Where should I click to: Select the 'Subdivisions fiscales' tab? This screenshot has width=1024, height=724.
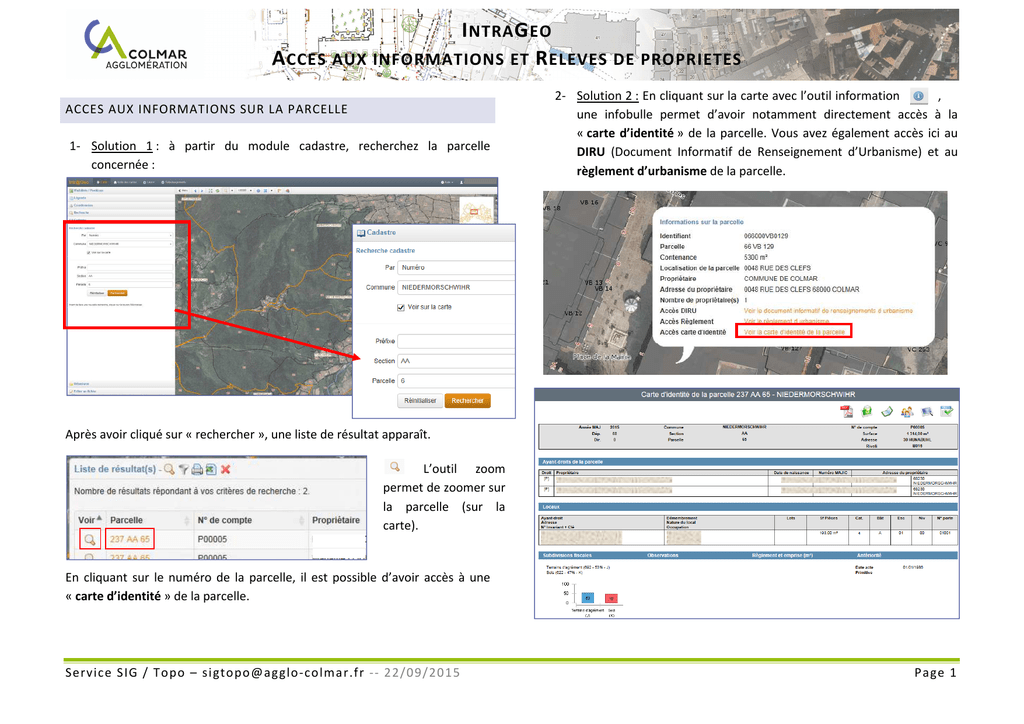tap(567, 554)
